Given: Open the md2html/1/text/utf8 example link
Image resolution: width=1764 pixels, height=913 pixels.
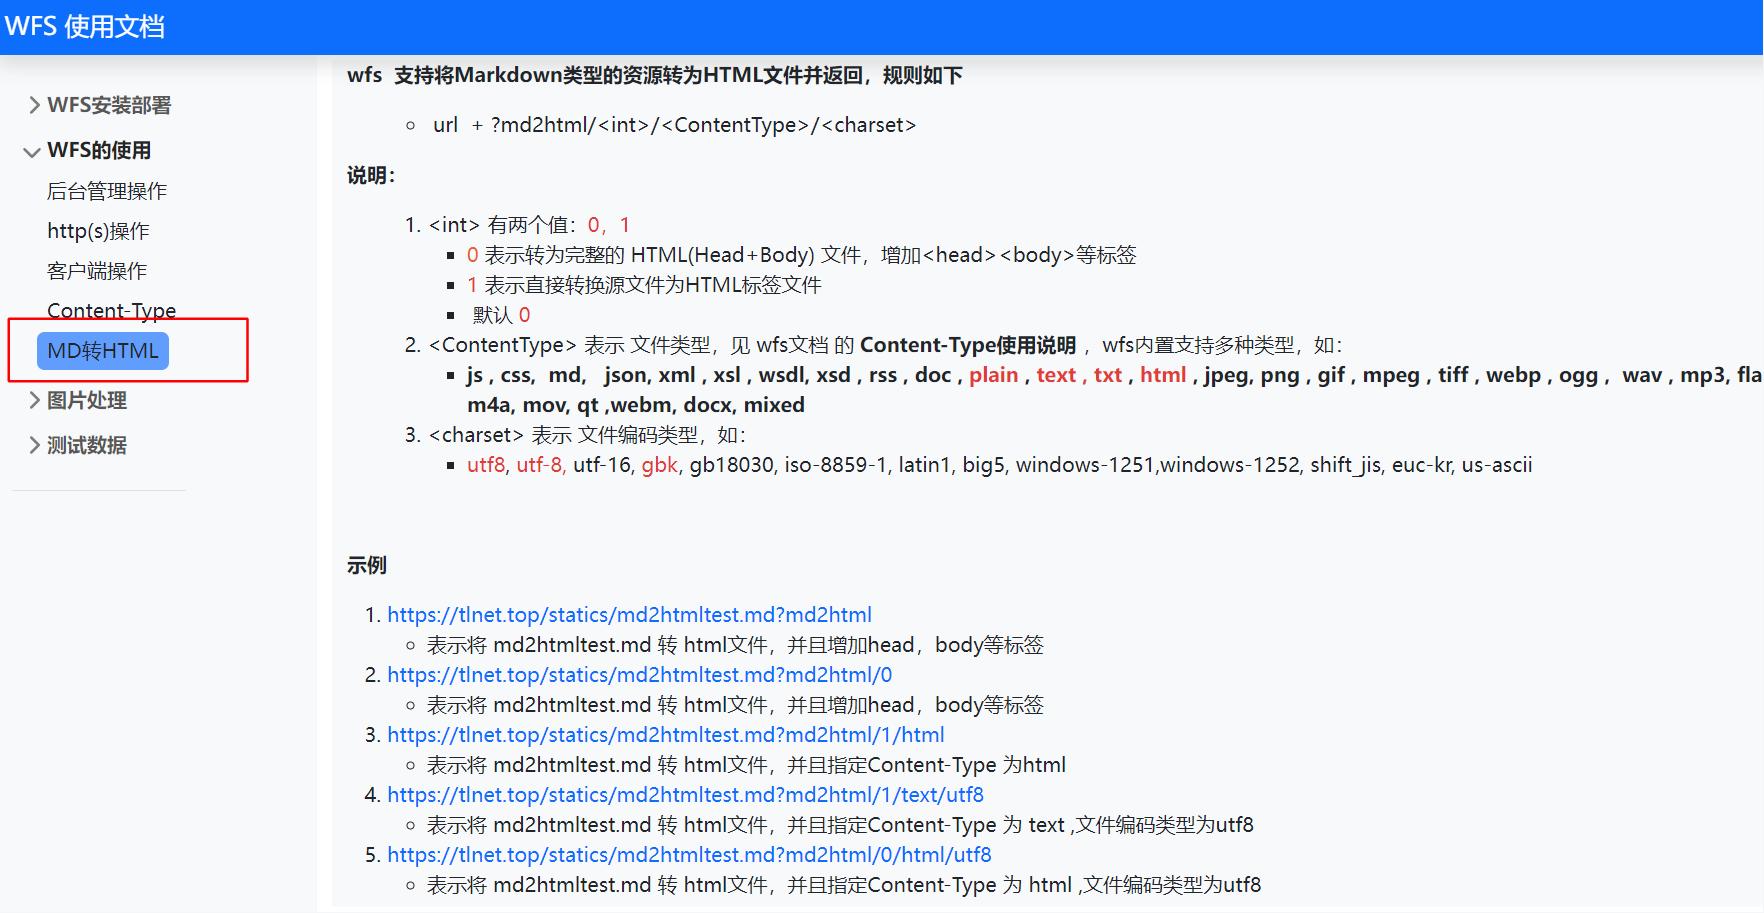Looking at the screenshot, I should click(685, 795).
